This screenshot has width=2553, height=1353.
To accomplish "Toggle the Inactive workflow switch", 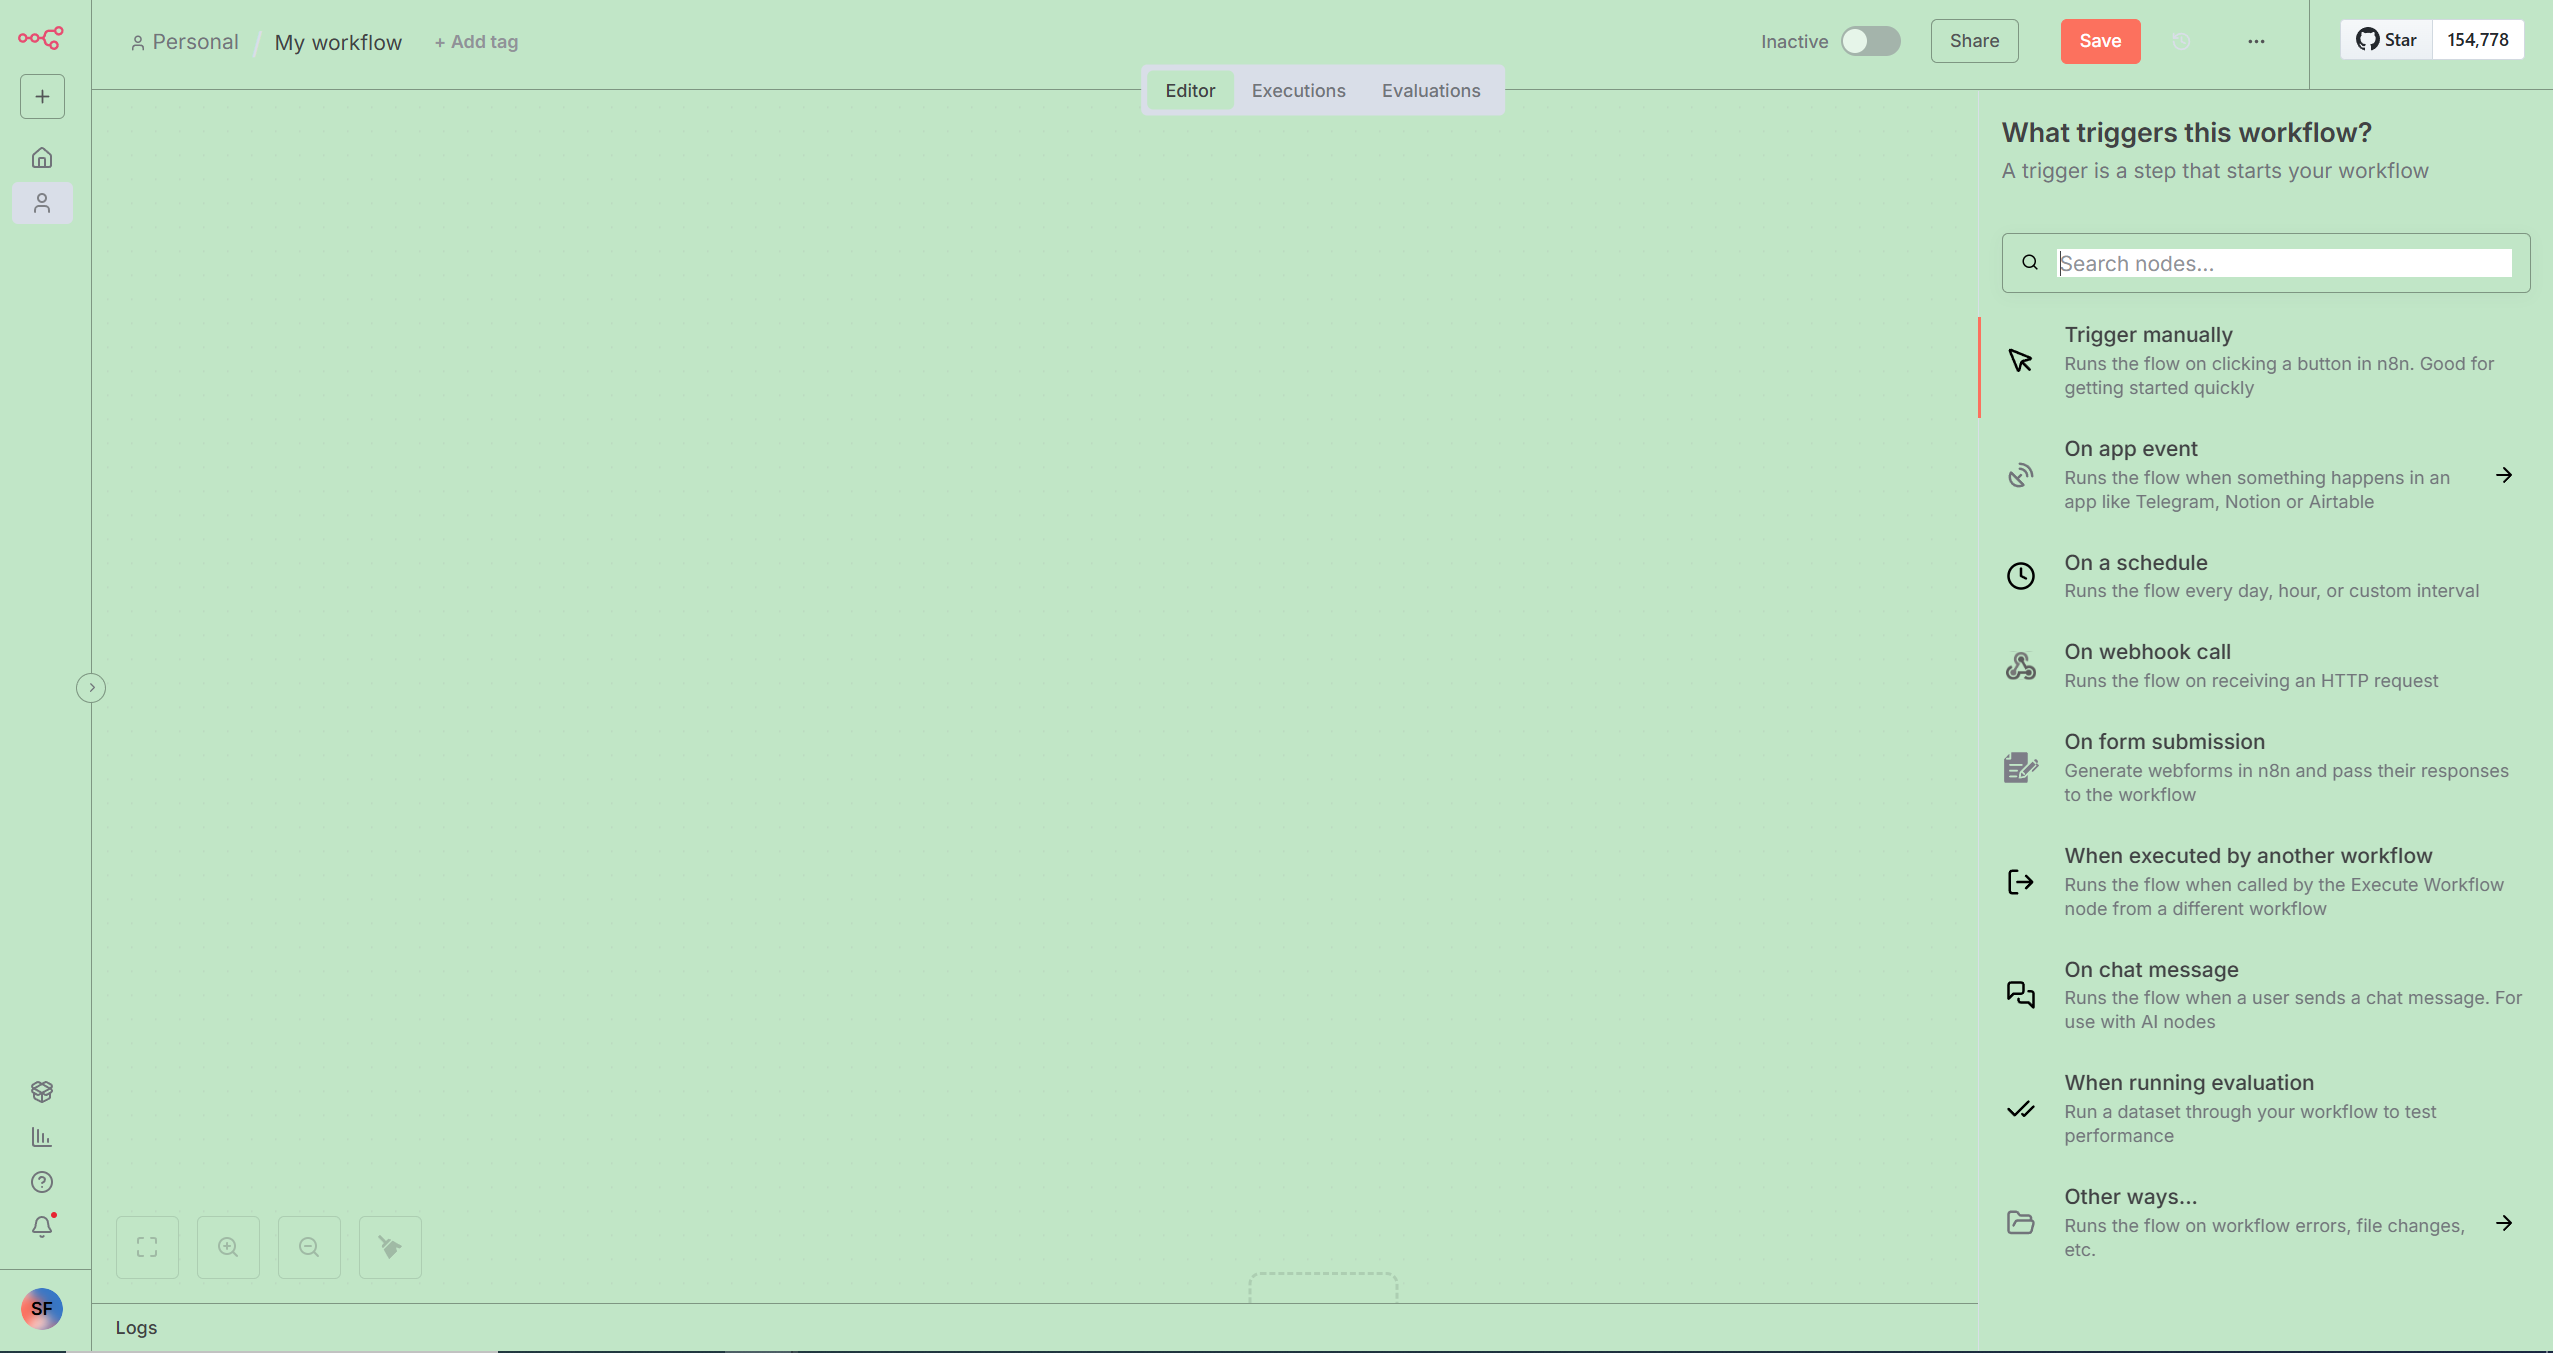I will point(1870,41).
